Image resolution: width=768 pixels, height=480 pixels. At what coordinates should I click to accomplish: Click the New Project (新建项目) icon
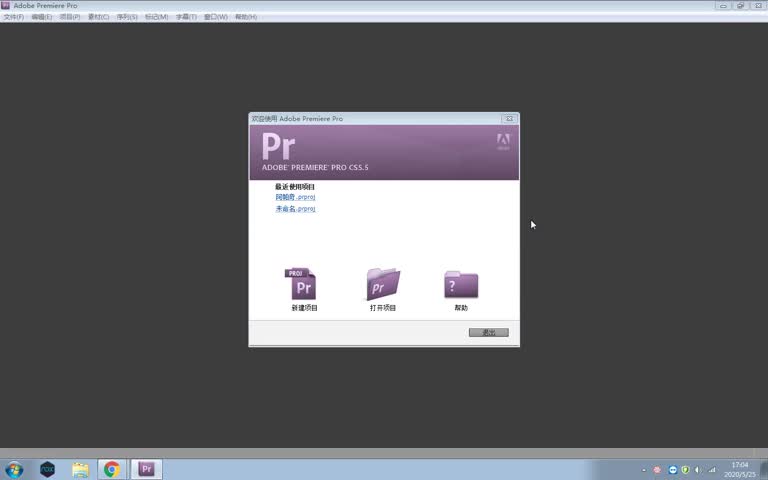click(300, 284)
